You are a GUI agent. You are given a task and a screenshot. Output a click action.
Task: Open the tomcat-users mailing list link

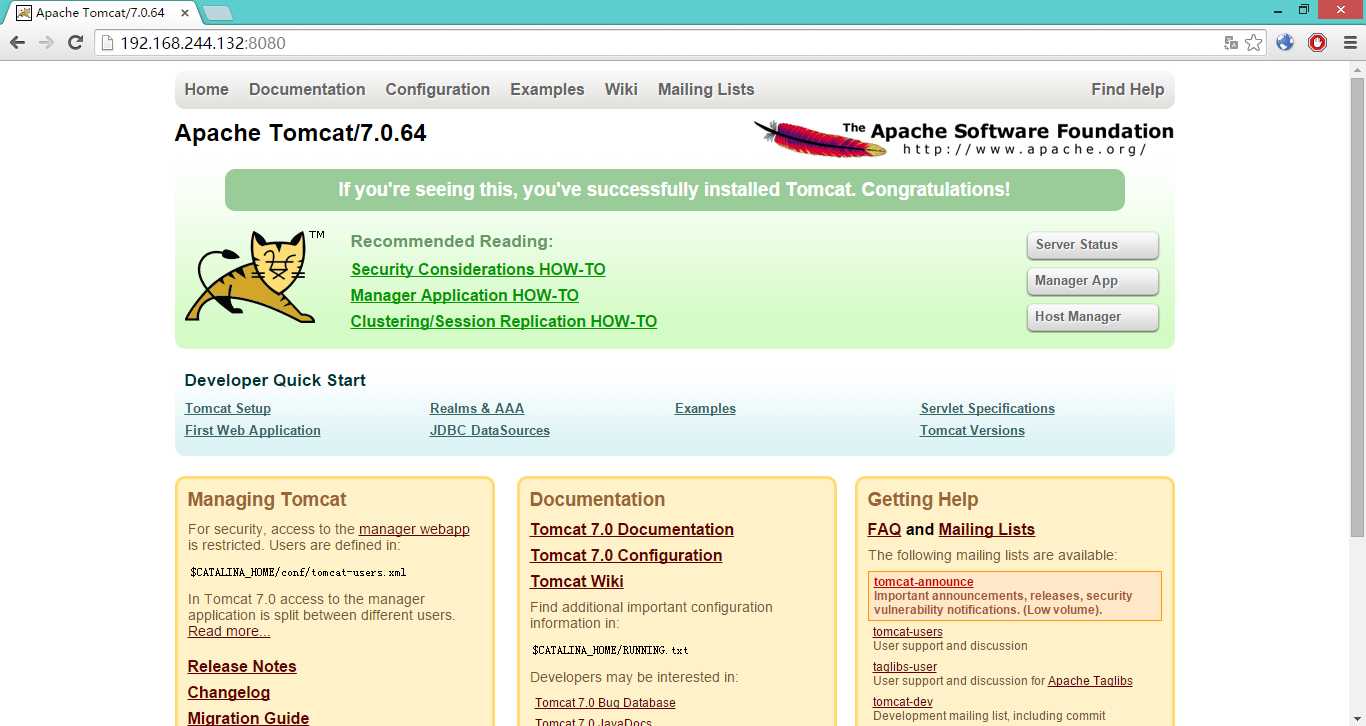pyautogui.click(x=908, y=632)
